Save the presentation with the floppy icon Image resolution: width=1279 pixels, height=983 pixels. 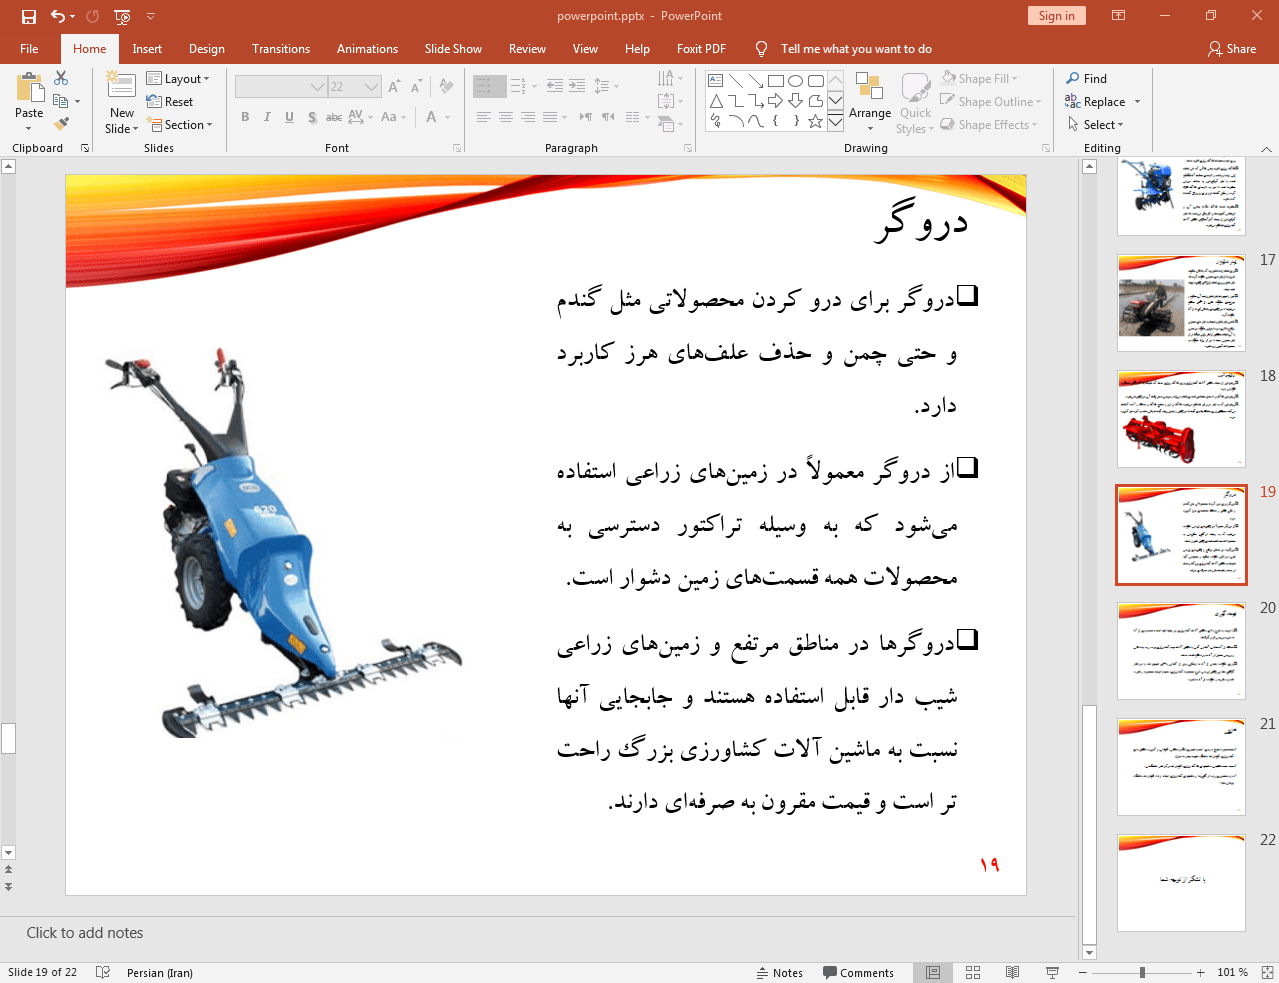tap(28, 16)
